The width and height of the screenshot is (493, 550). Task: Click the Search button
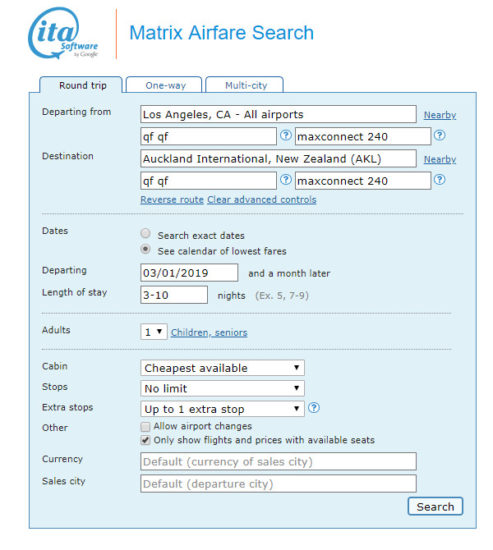(435, 507)
